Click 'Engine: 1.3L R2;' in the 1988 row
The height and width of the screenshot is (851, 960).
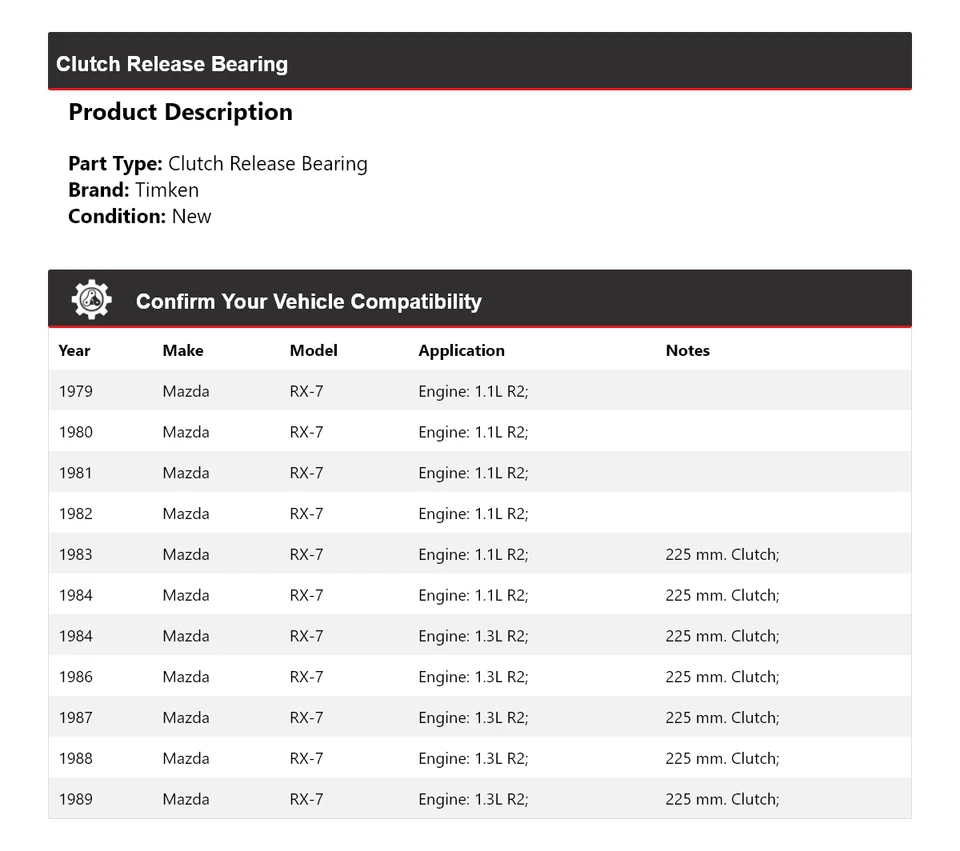(473, 759)
